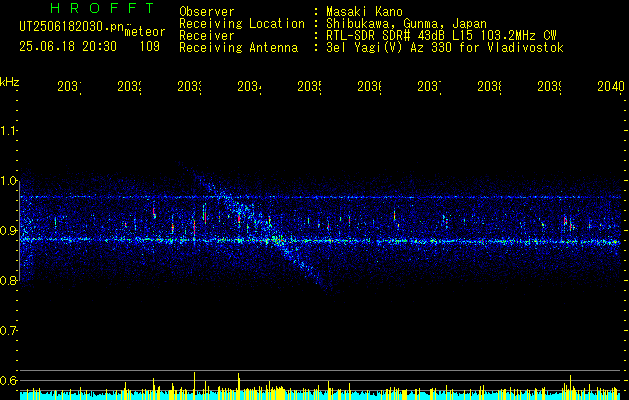Click the 2031 time axis marker

click(x=69, y=86)
